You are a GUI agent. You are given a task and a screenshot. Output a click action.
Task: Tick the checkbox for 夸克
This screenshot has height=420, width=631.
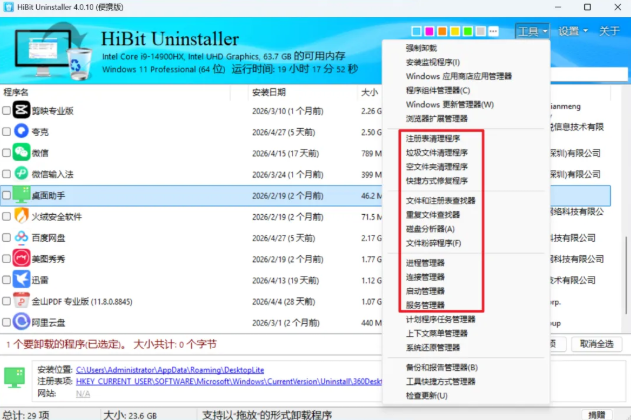6,132
